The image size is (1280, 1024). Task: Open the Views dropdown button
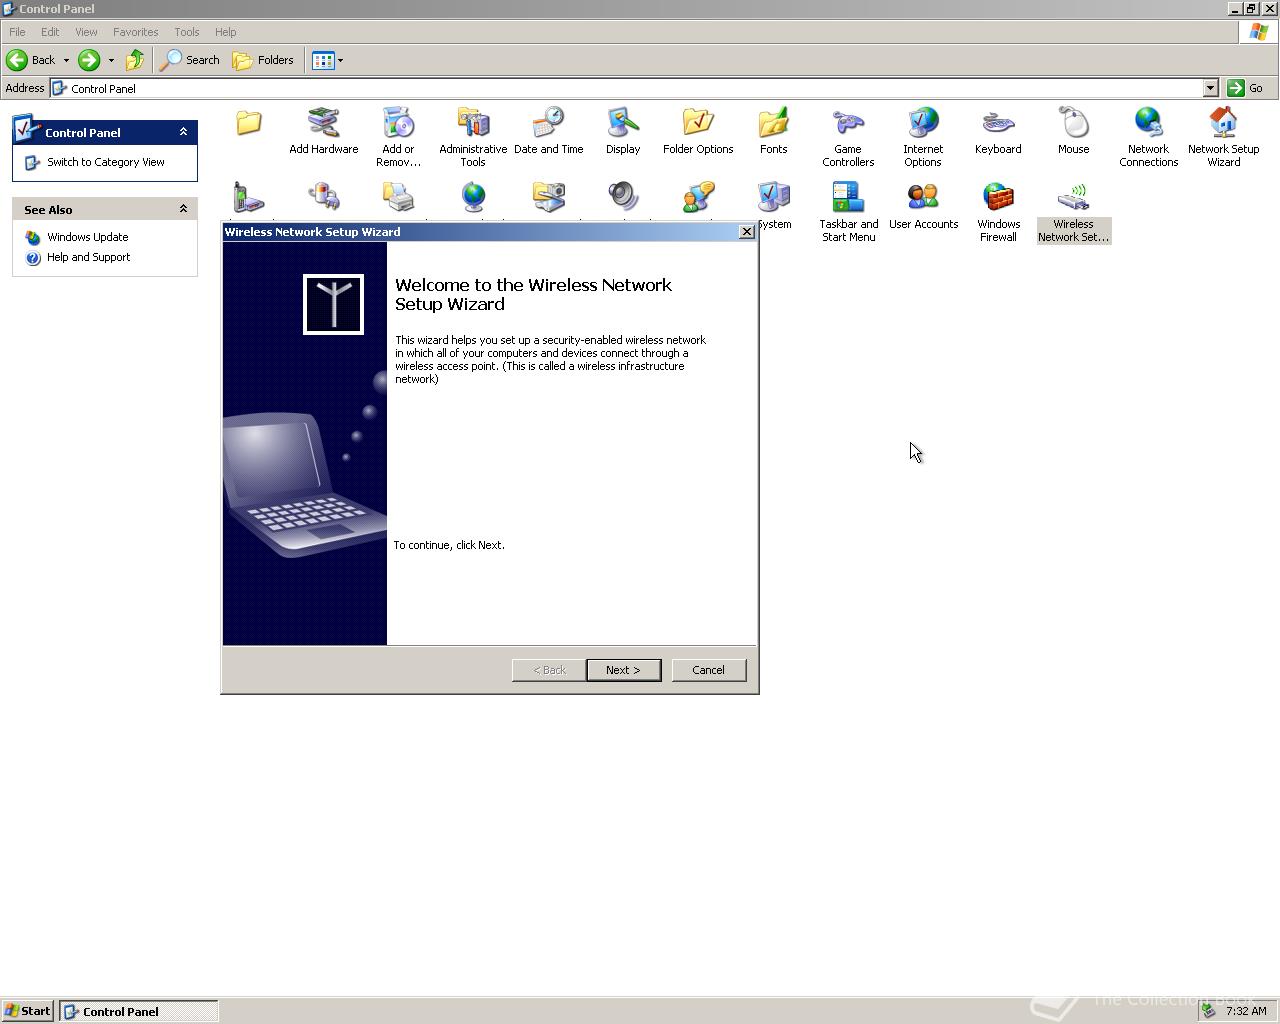[327, 60]
